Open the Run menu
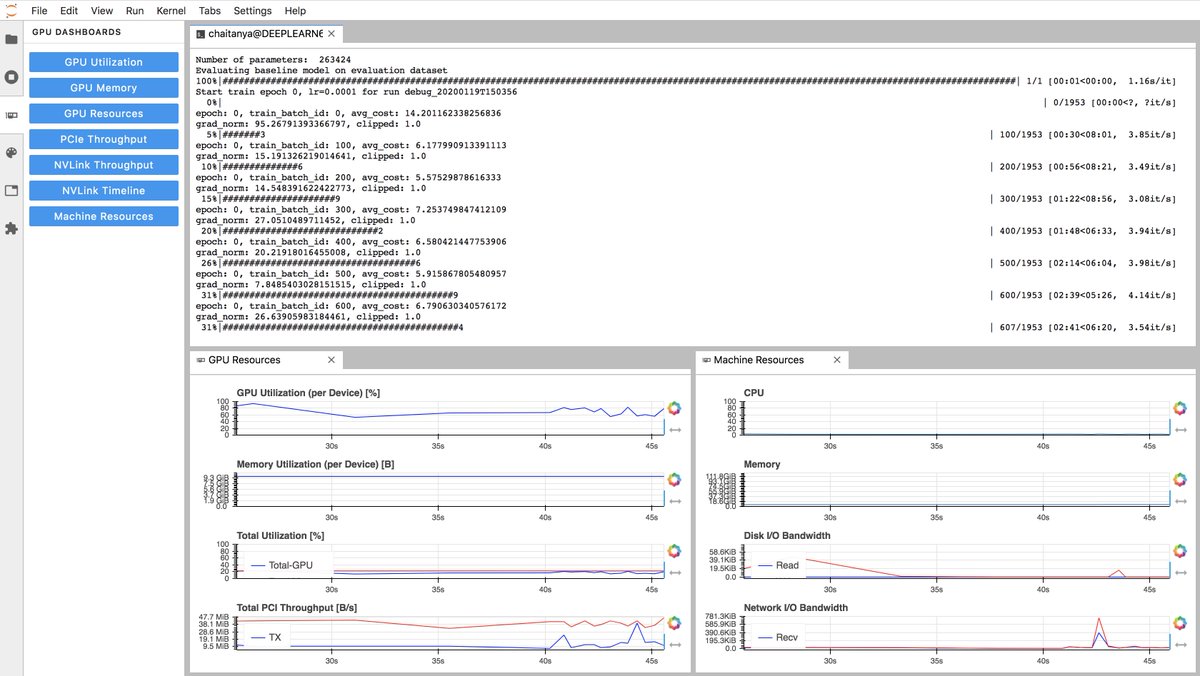The image size is (1200, 676). tap(134, 10)
